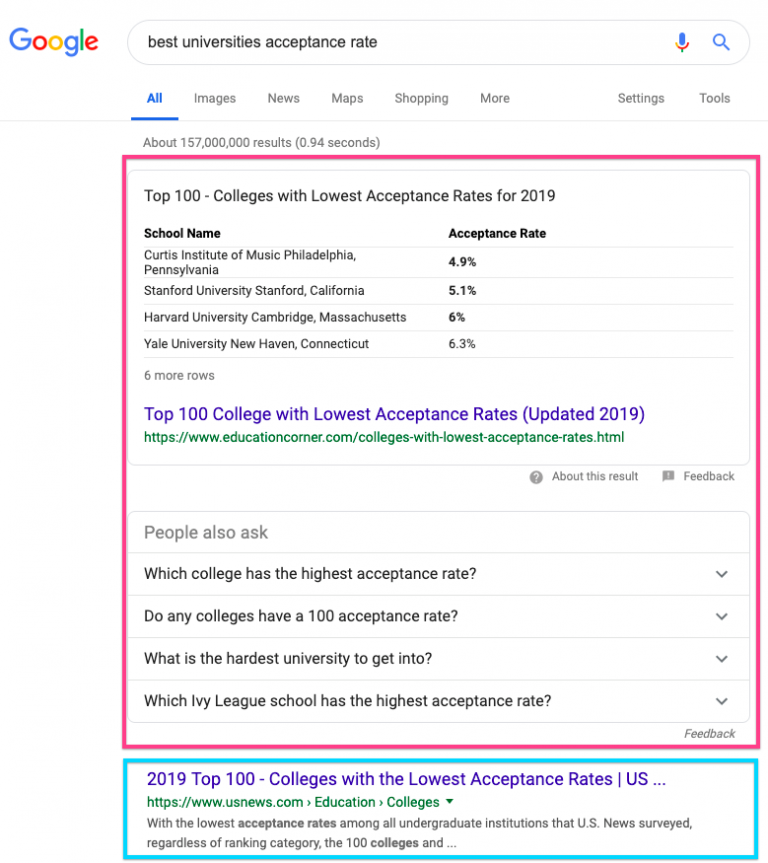Expand 'Do any colleges have a 100 acceptance rate?'
The width and height of the screenshot is (768, 863).
[x=721, y=616]
